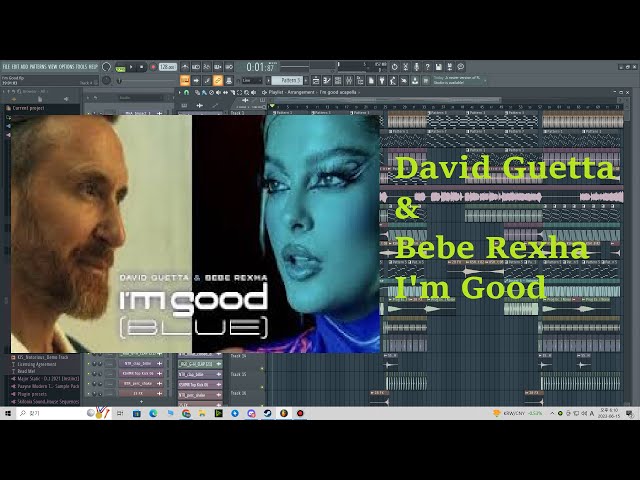Select the playlist mute tool icon
Image resolution: width=640 pixels, height=480 pixels.
pyautogui.click(x=218, y=92)
